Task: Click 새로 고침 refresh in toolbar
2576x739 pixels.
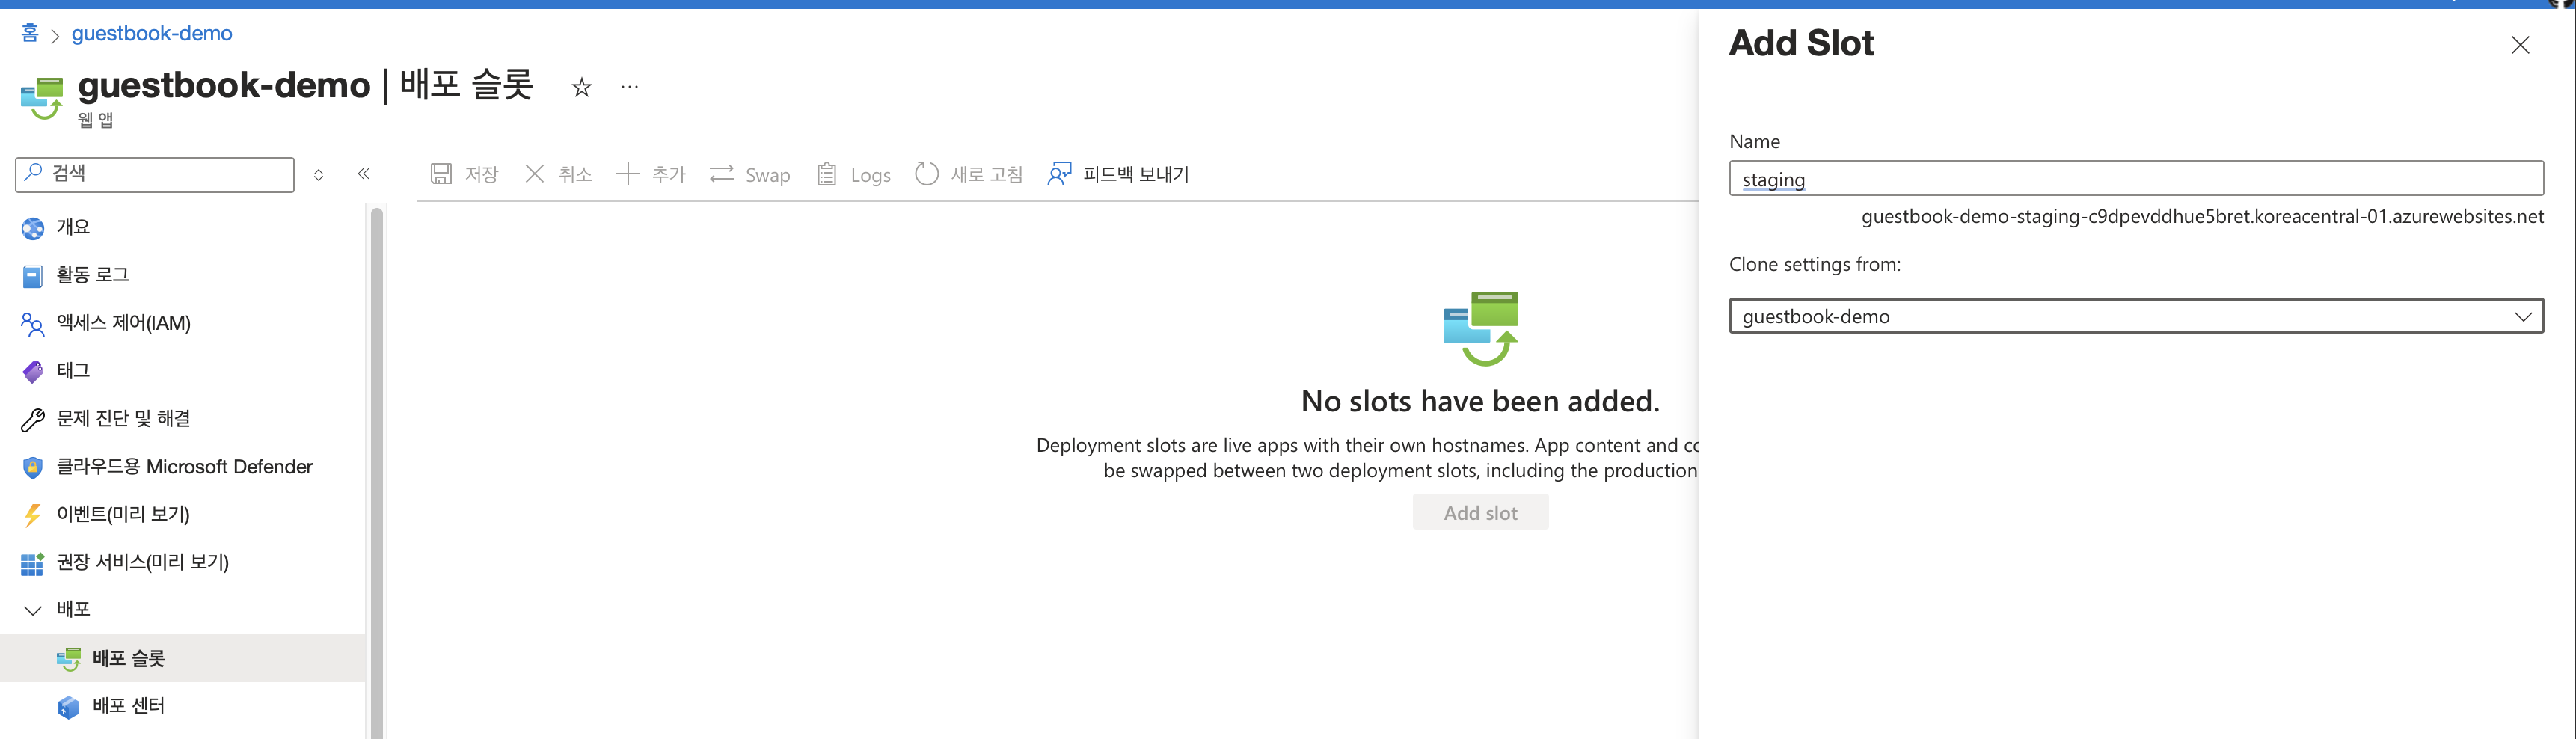Action: click(x=969, y=174)
